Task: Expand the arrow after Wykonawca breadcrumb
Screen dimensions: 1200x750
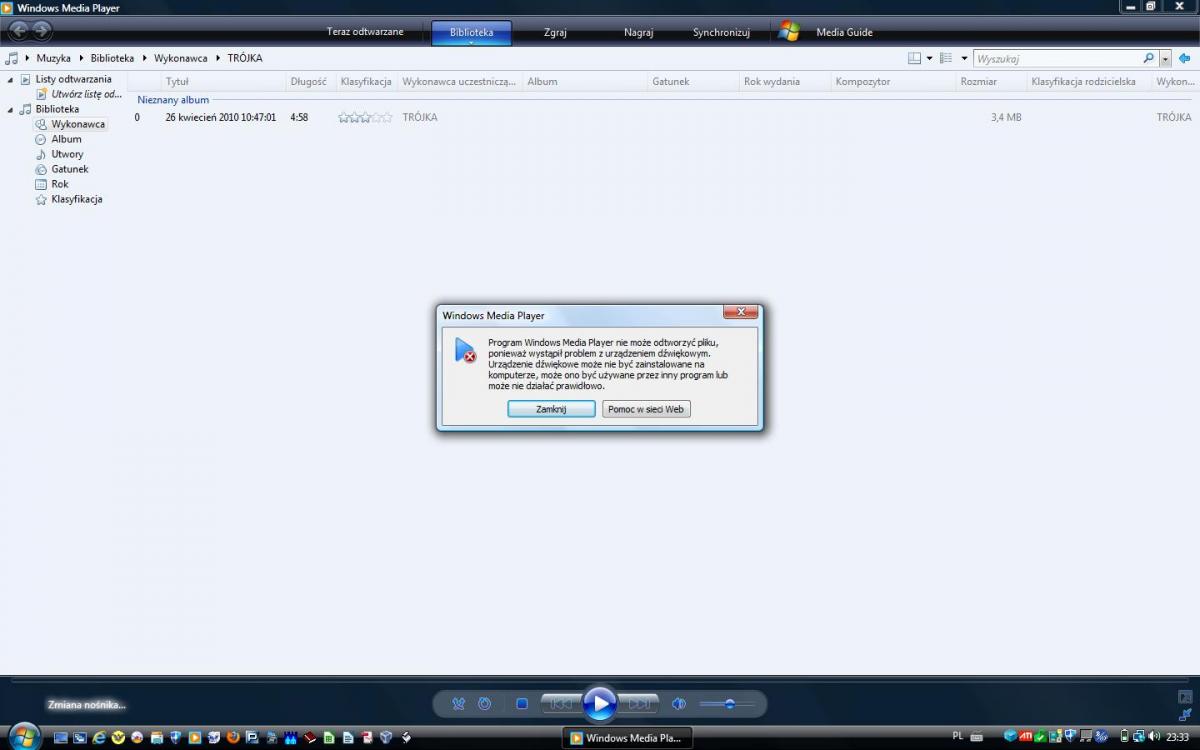Action: (218, 58)
